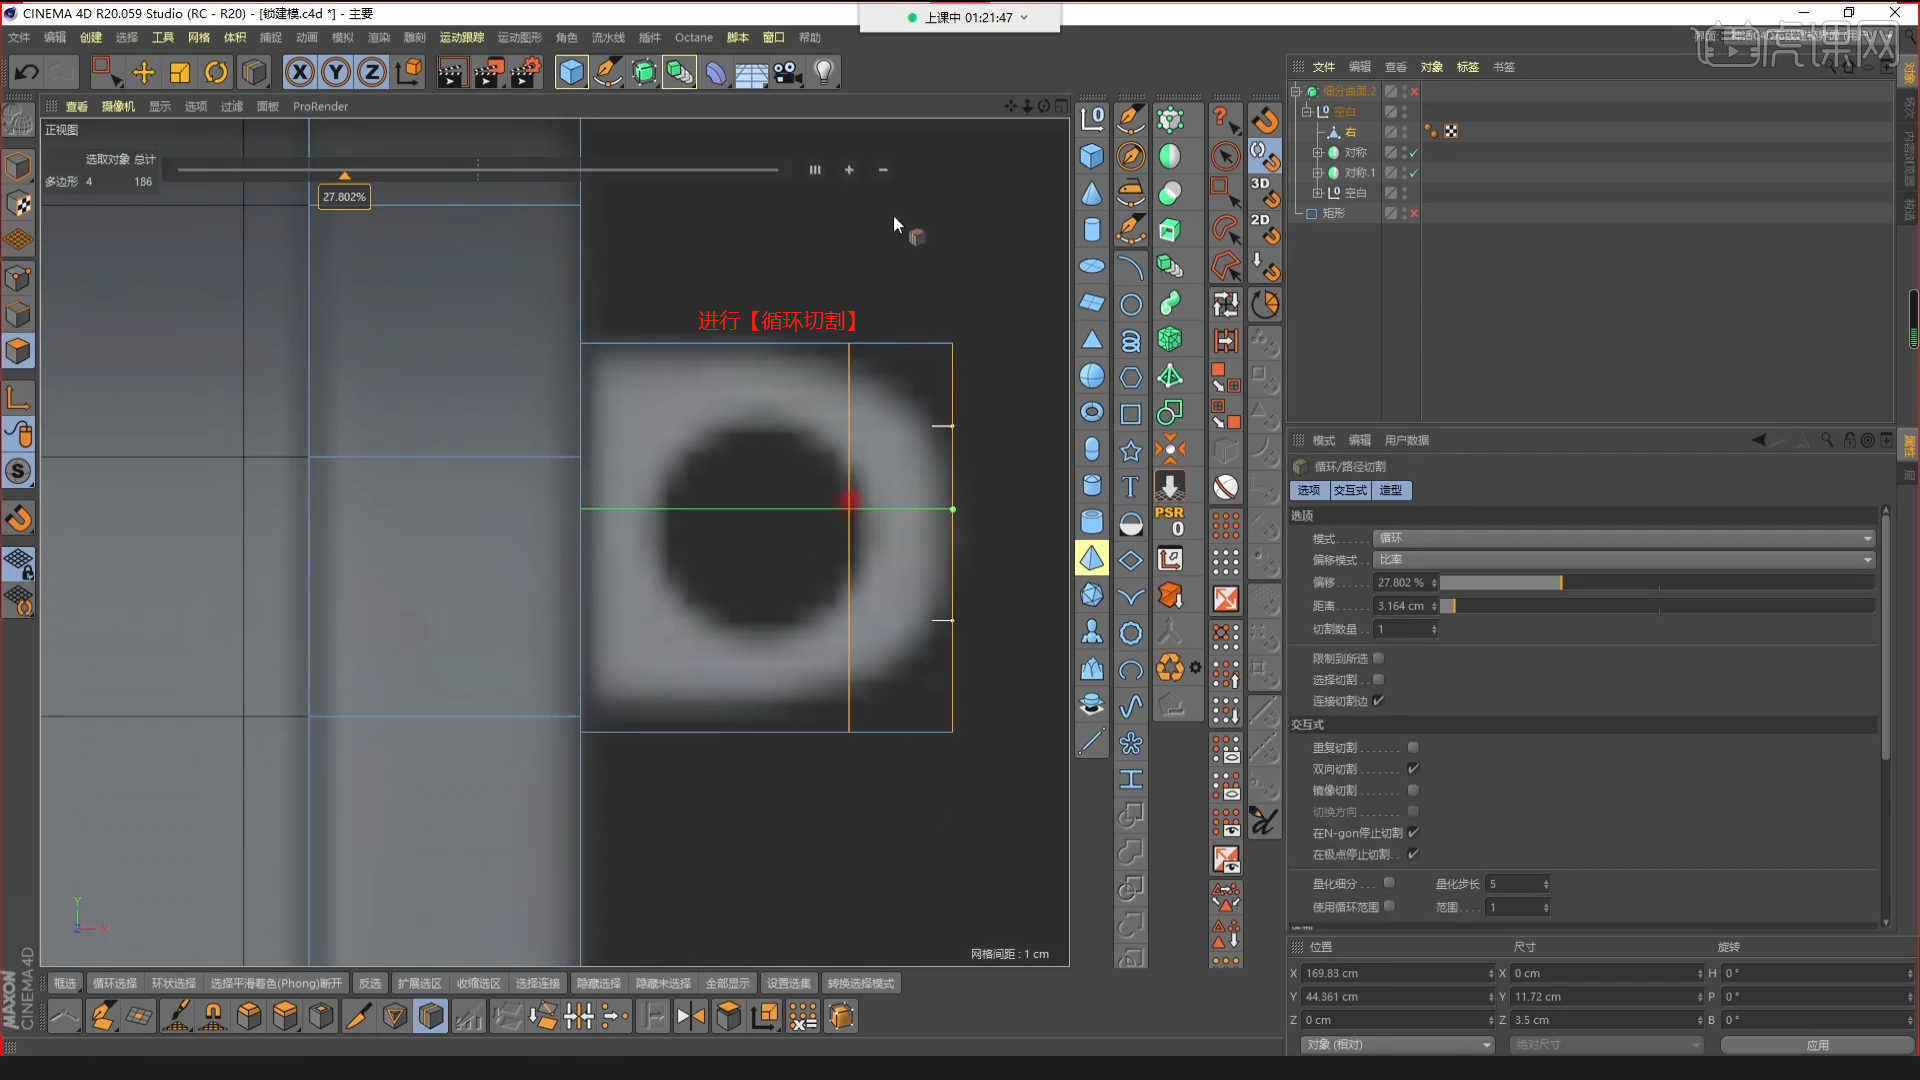Click the spline pen icon in top toolbar

607,72
